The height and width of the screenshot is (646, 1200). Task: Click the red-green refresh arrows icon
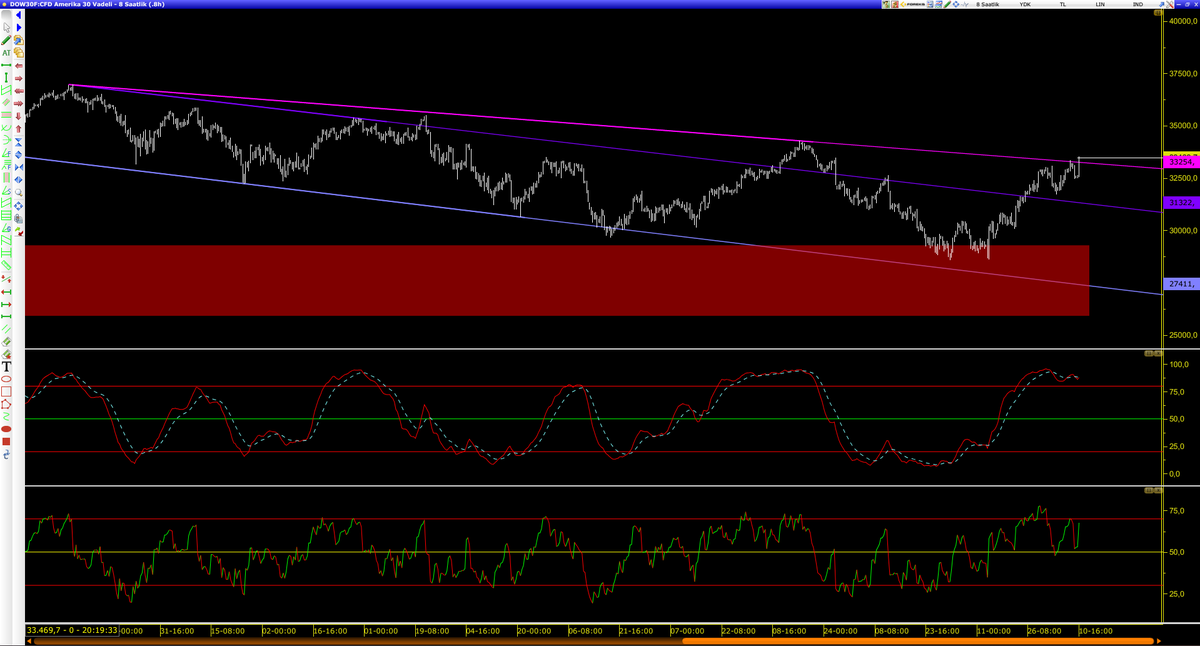[19, 232]
